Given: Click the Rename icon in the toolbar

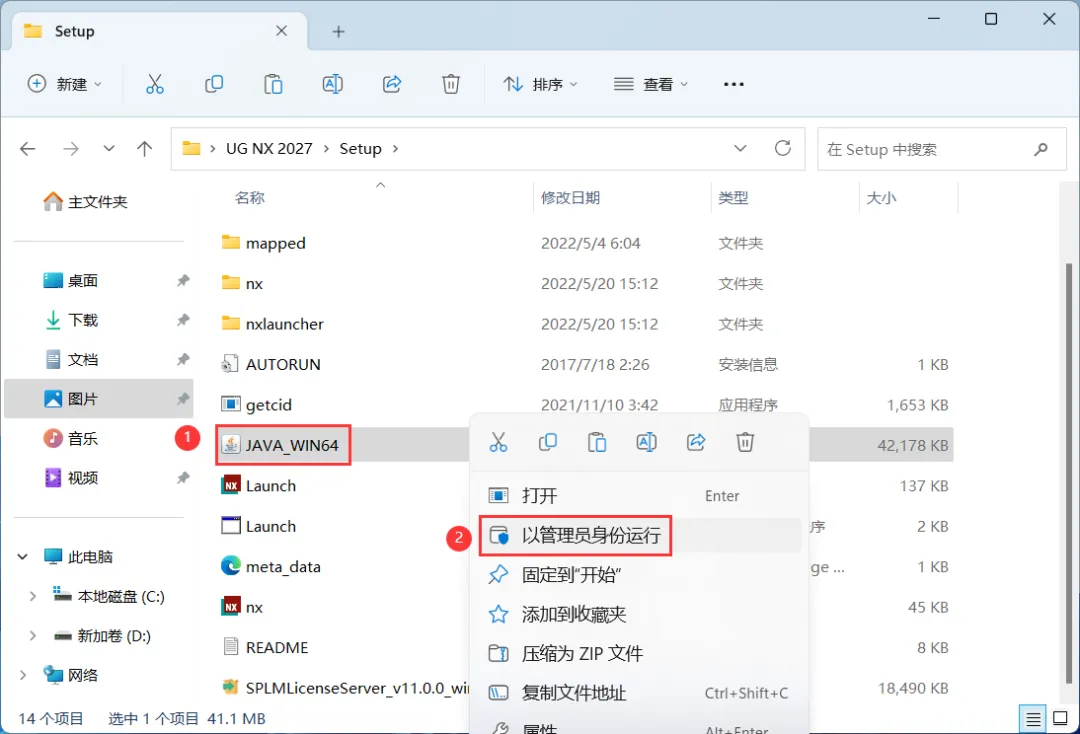Looking at the screenshot, I should [x=333, y=84].
